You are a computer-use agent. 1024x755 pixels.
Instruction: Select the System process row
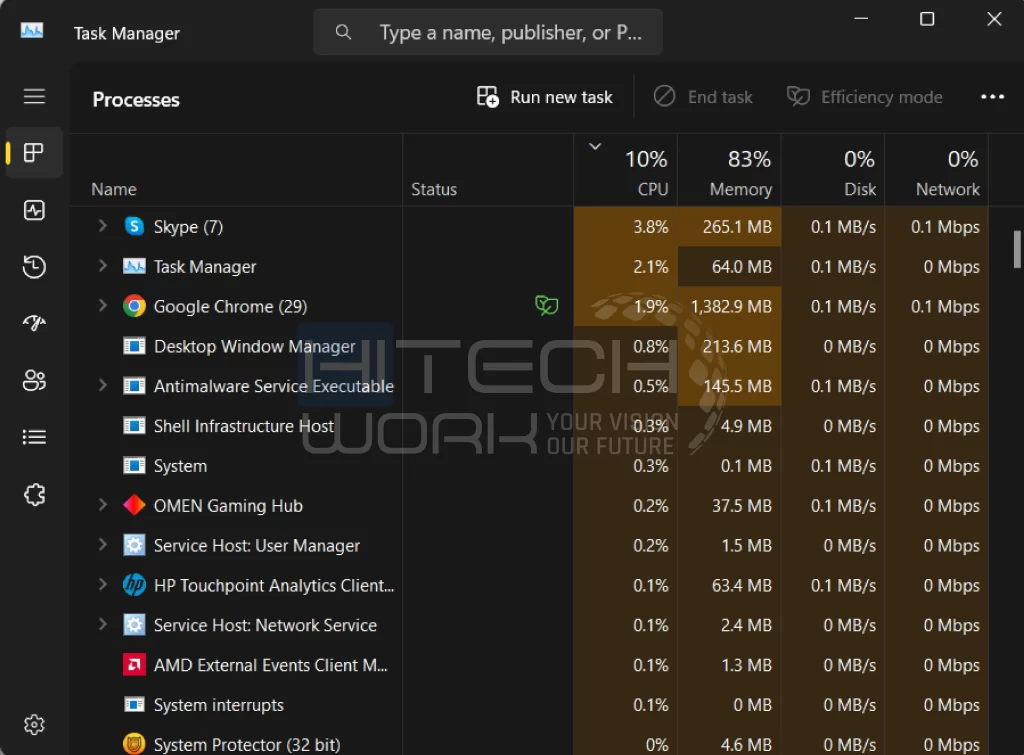[529, 466]
